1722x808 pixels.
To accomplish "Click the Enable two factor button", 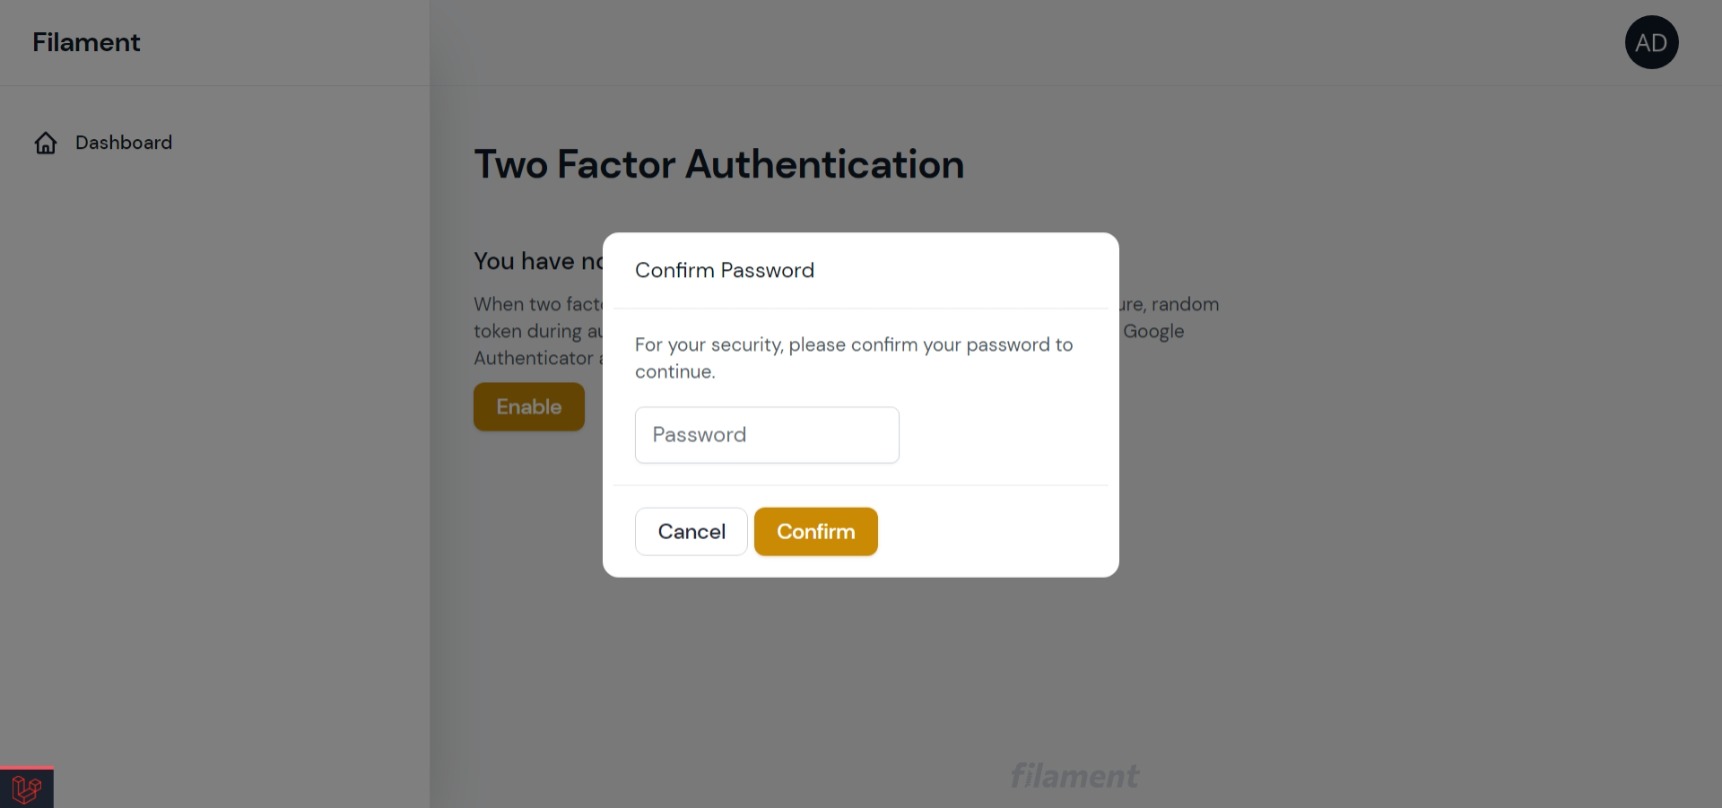I will [x=528, y=407].
